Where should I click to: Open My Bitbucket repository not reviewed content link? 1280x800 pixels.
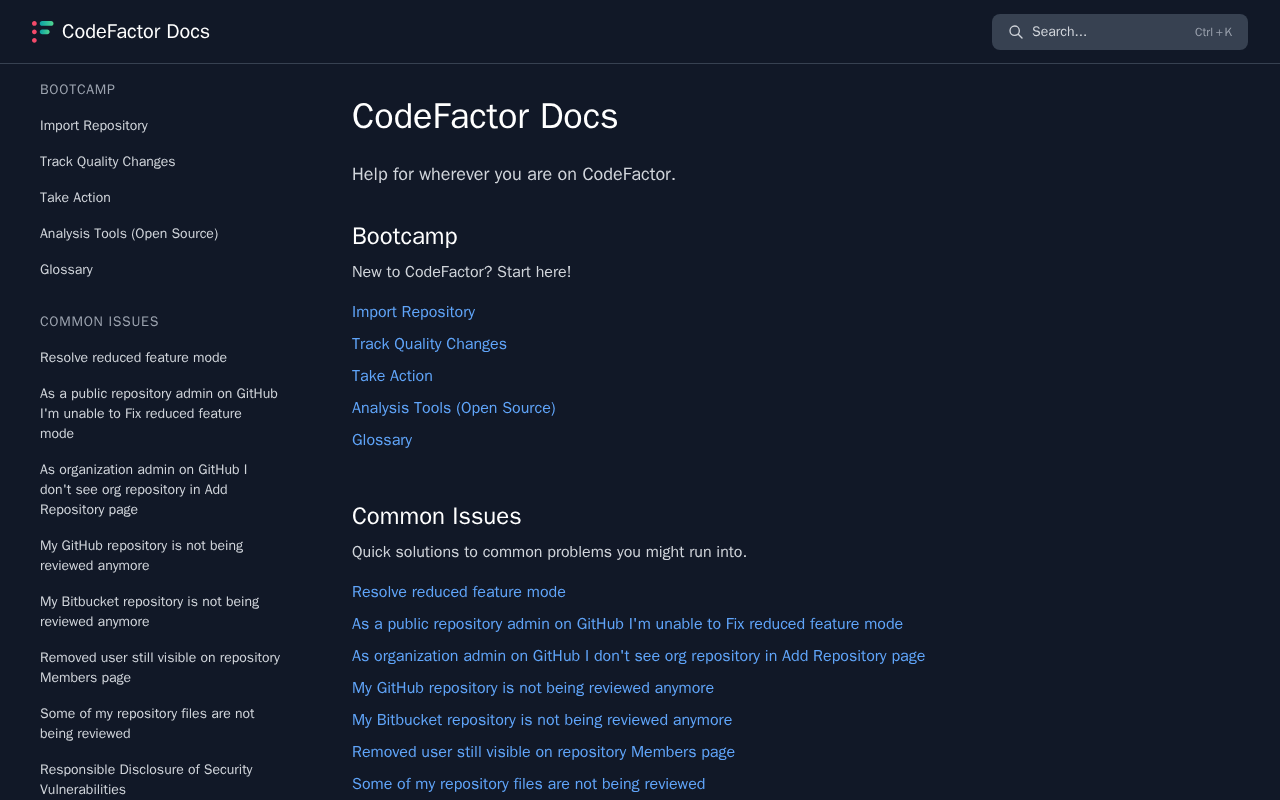click(542, 720)
